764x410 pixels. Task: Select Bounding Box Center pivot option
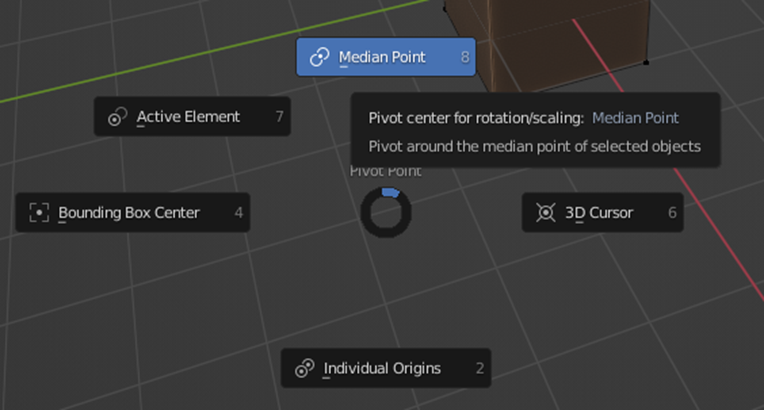133,213
